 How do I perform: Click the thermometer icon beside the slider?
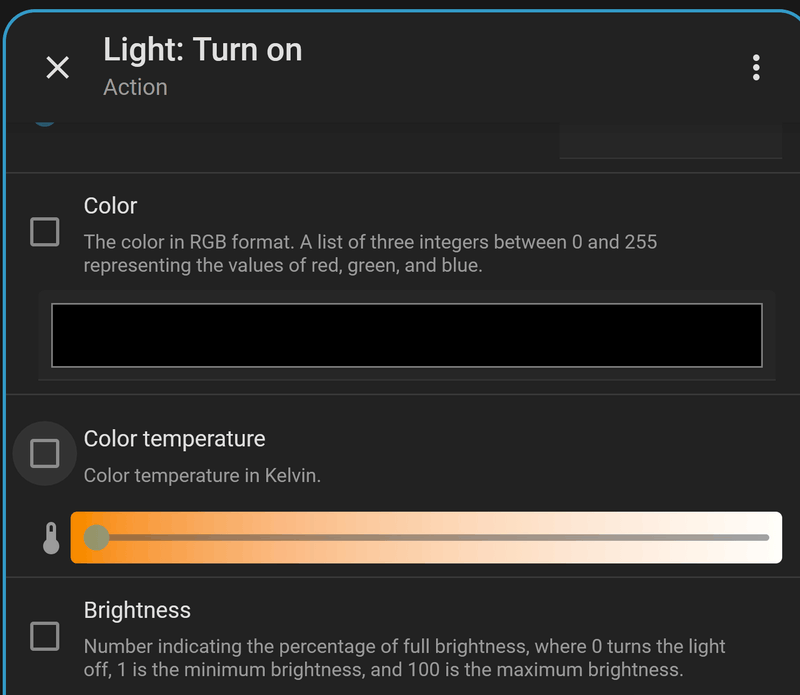(x=51, y=538)
